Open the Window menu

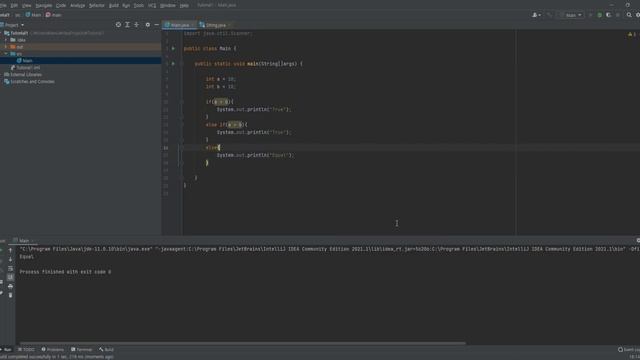pyautogui.click(x=168, y=5)
